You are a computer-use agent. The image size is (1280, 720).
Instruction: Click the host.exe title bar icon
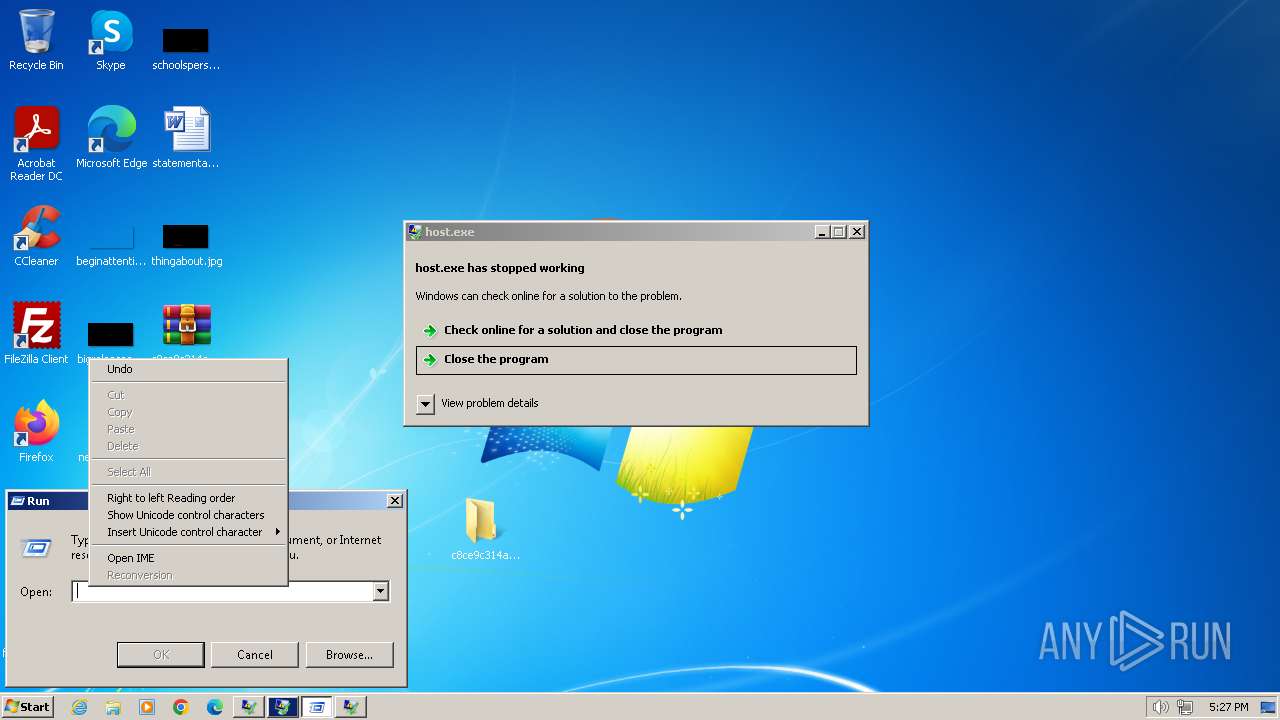click(x=414, y=231)
